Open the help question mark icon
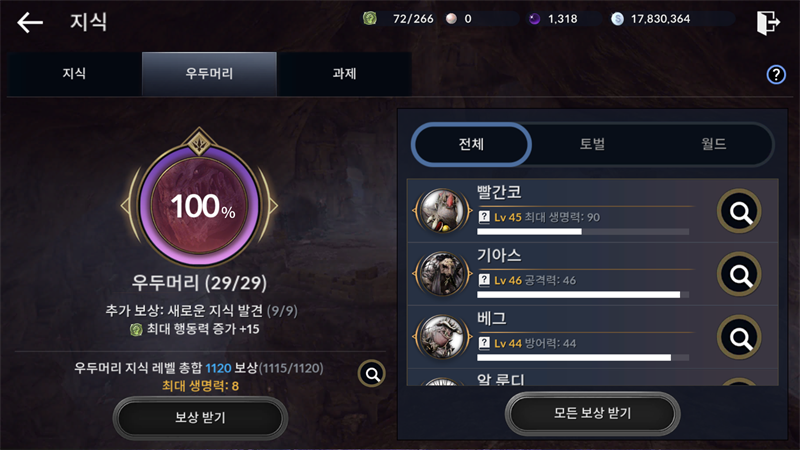This screenshot has height=450, width=800. 776,74
